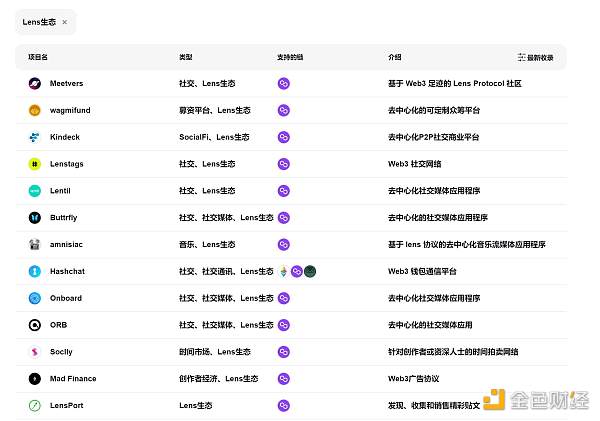
Task: Click the description Web3 钱包通信平台
Action: [x=422, y=271]
